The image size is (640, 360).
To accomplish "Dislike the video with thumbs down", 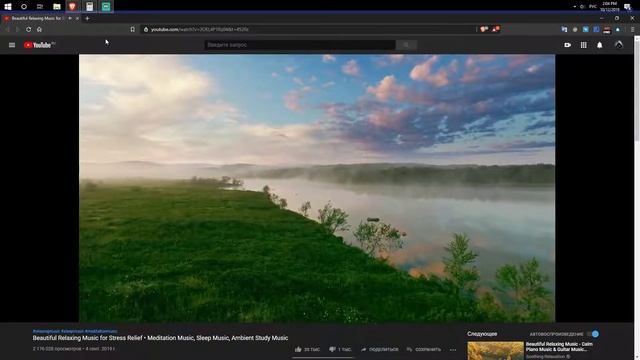I will click(x=332, y=349).
